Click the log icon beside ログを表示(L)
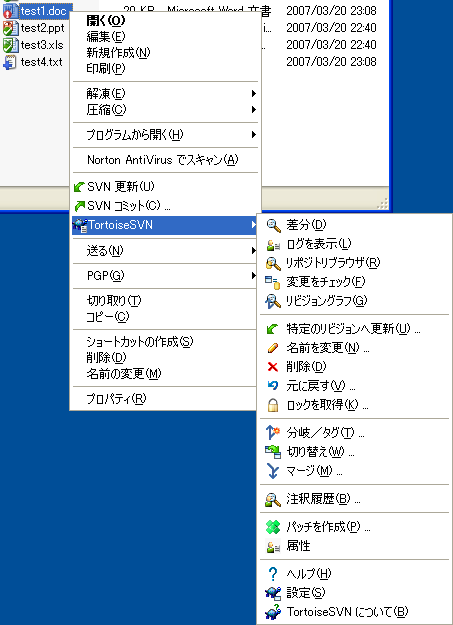453x625 pixels. [274, 244]
